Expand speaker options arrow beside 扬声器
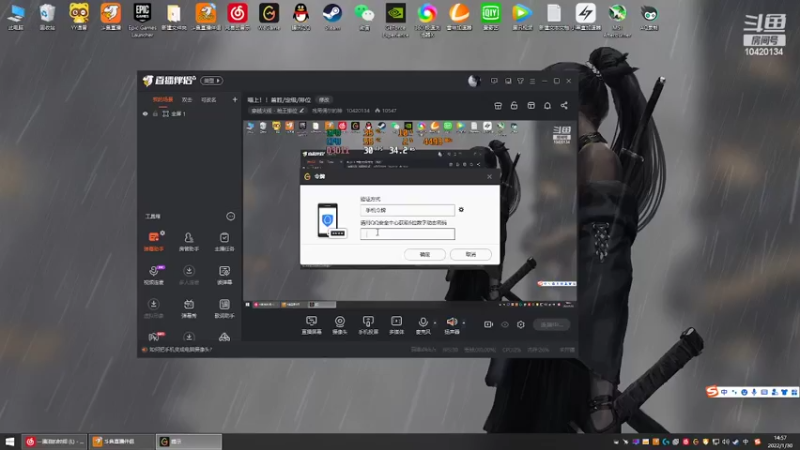Screen dimensions: 800x450 [463, 322]
